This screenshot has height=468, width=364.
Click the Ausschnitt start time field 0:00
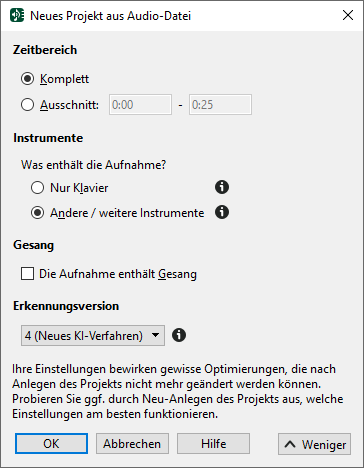(x=140, y=105)
